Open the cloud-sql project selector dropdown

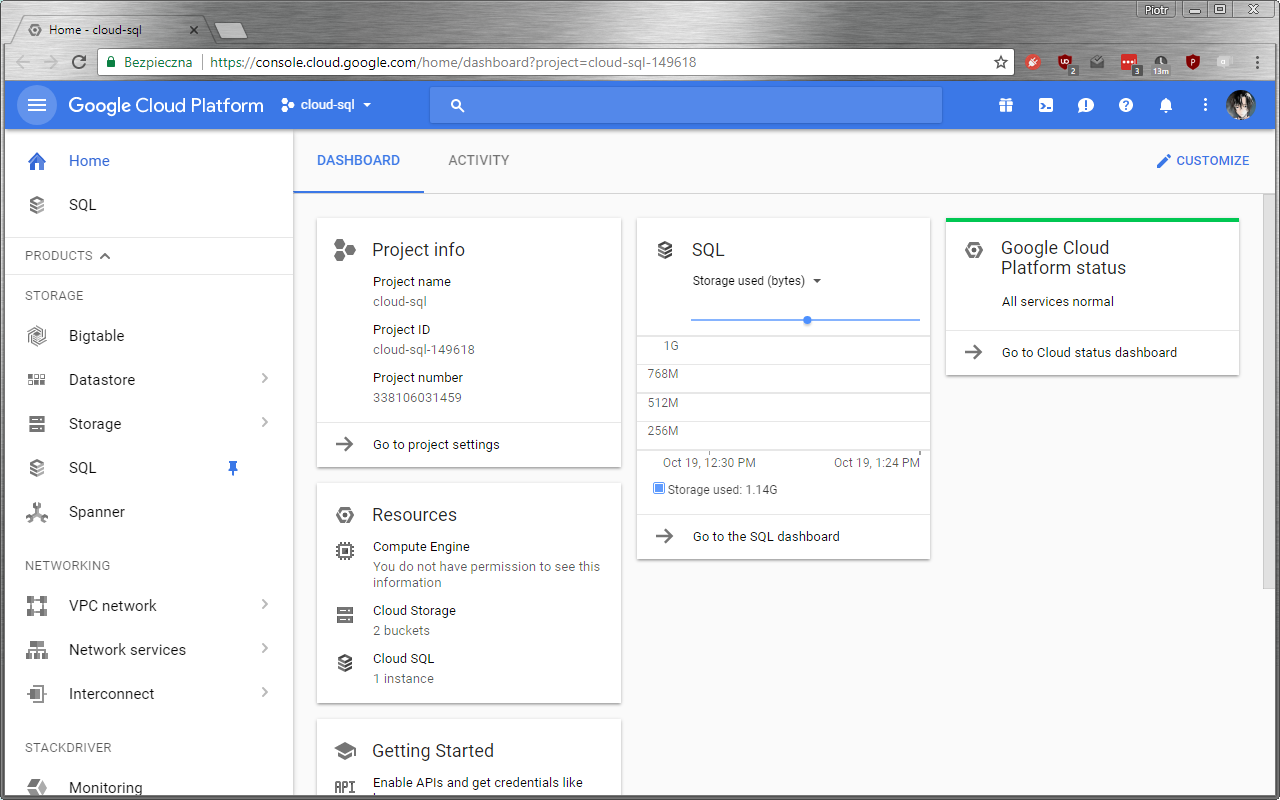click(x=327, y=105)
